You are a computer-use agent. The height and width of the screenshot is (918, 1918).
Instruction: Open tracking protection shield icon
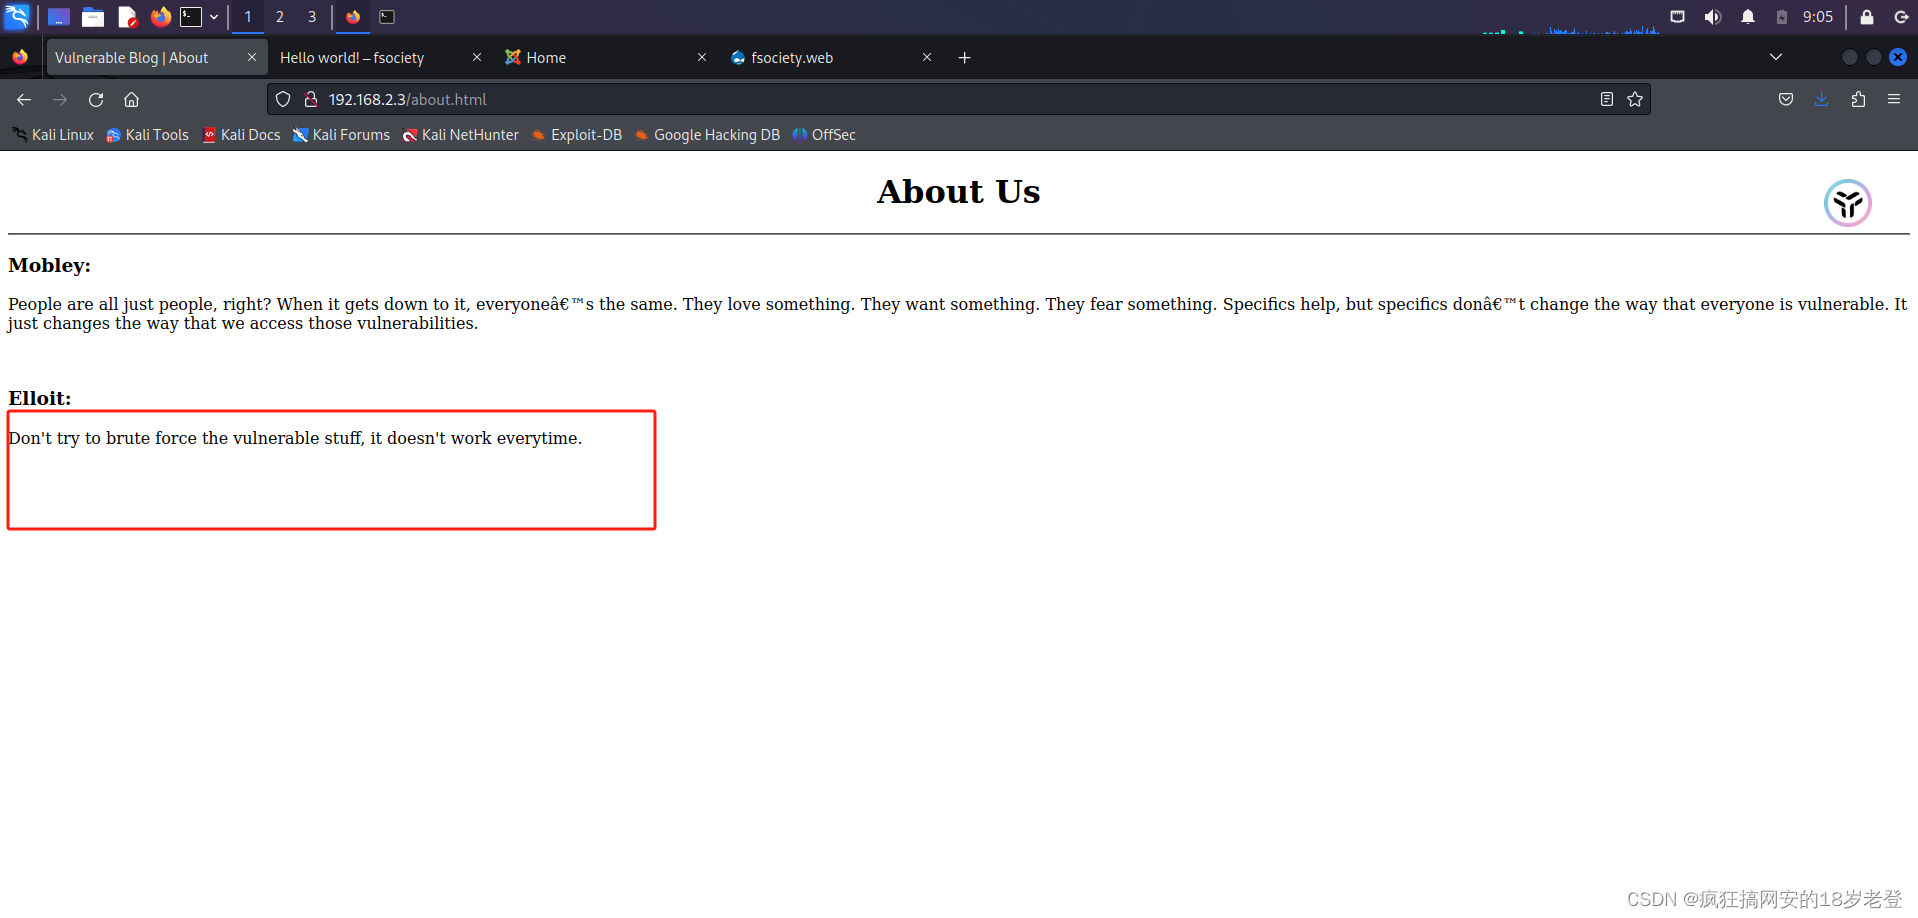click(x=283, y=99)
